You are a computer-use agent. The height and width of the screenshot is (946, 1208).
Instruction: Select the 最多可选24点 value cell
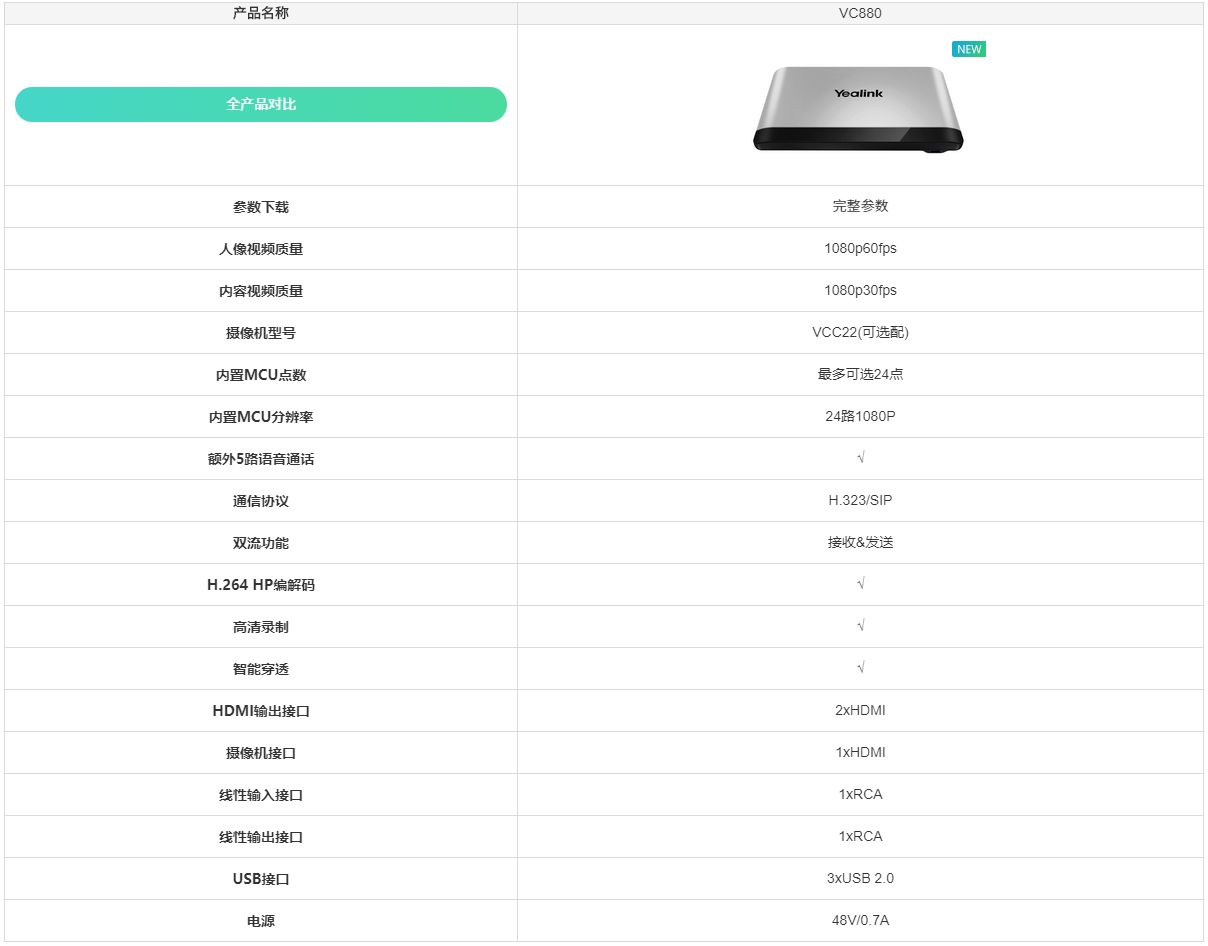(x=861, y=374)
